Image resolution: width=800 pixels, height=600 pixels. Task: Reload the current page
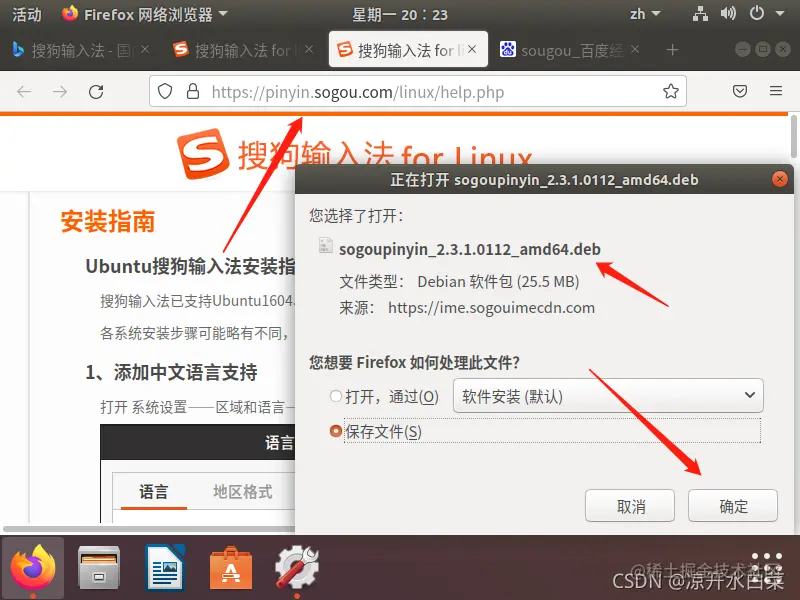point(96,92)
